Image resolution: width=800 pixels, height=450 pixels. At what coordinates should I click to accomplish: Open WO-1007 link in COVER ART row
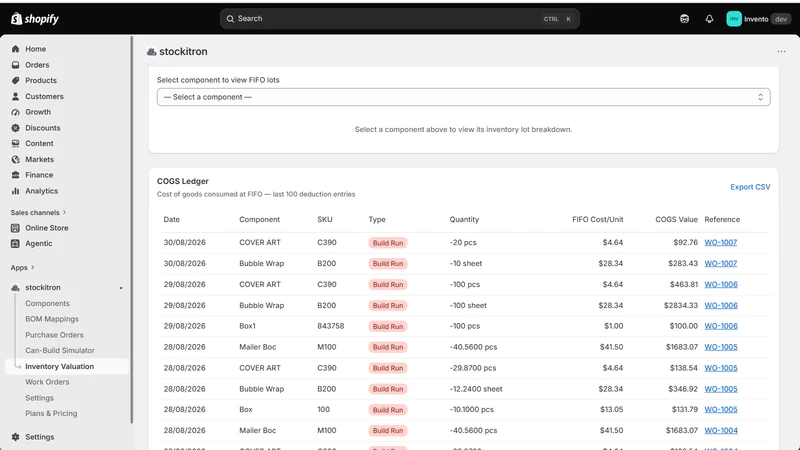click(720, 242)
